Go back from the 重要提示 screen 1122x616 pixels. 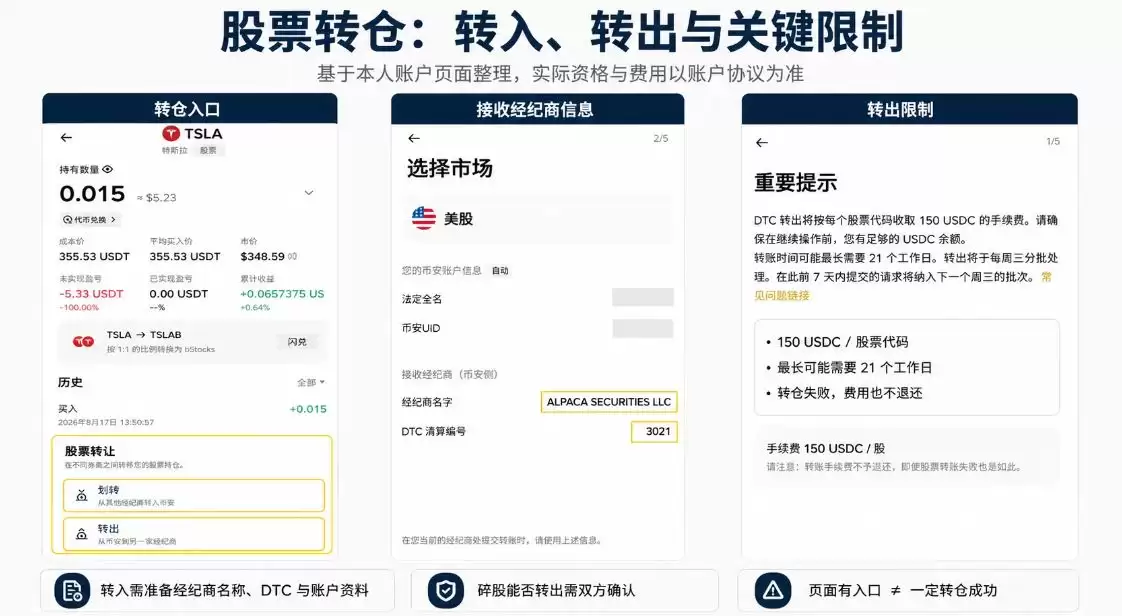762,143
